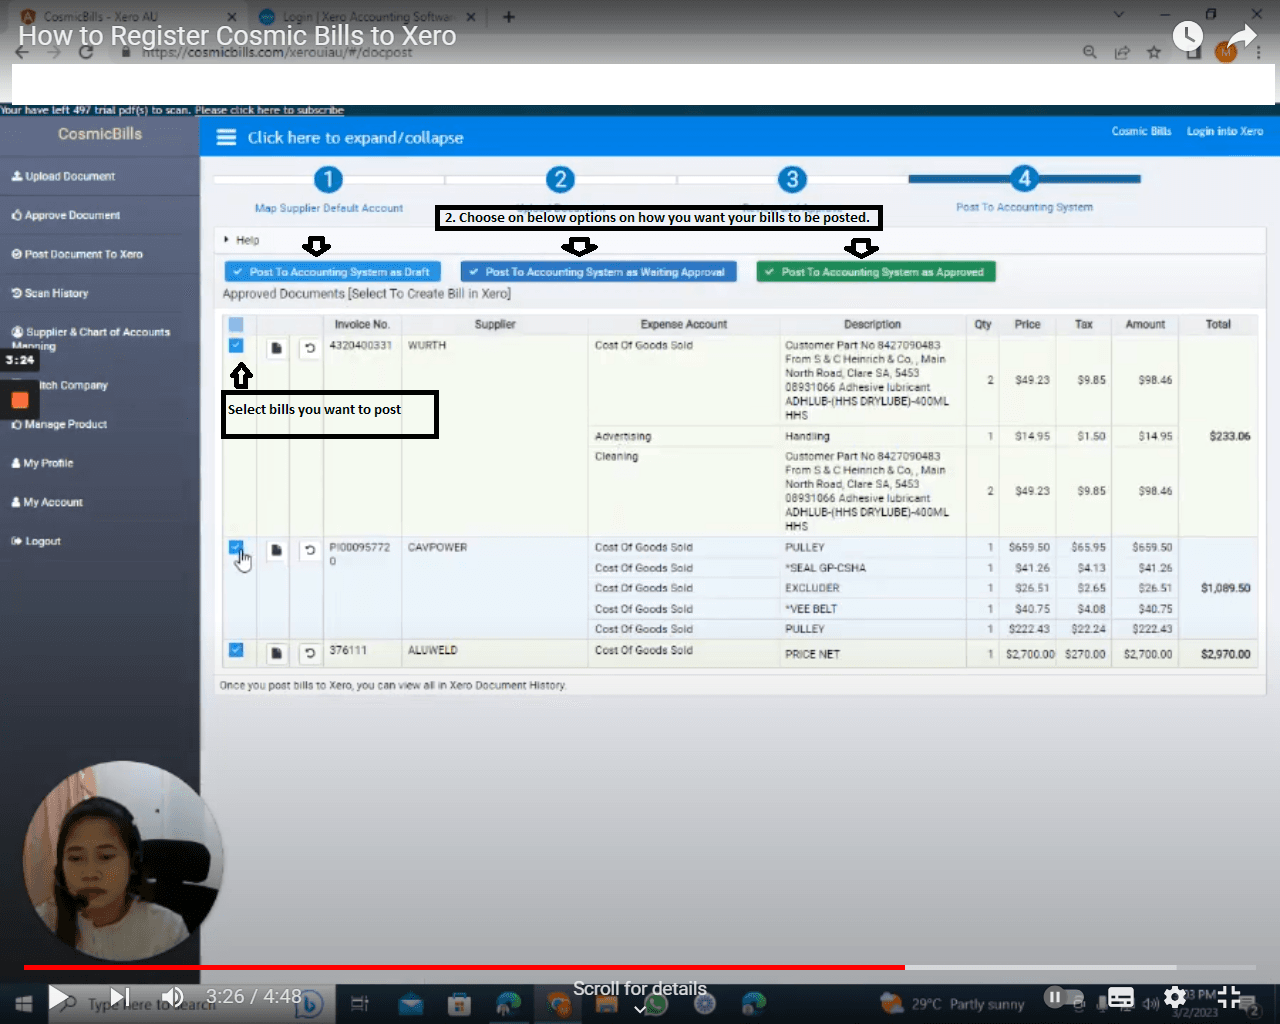Reload the page with the browser refresh icon
The image size is (1280, 1024).
pos(86,52)
